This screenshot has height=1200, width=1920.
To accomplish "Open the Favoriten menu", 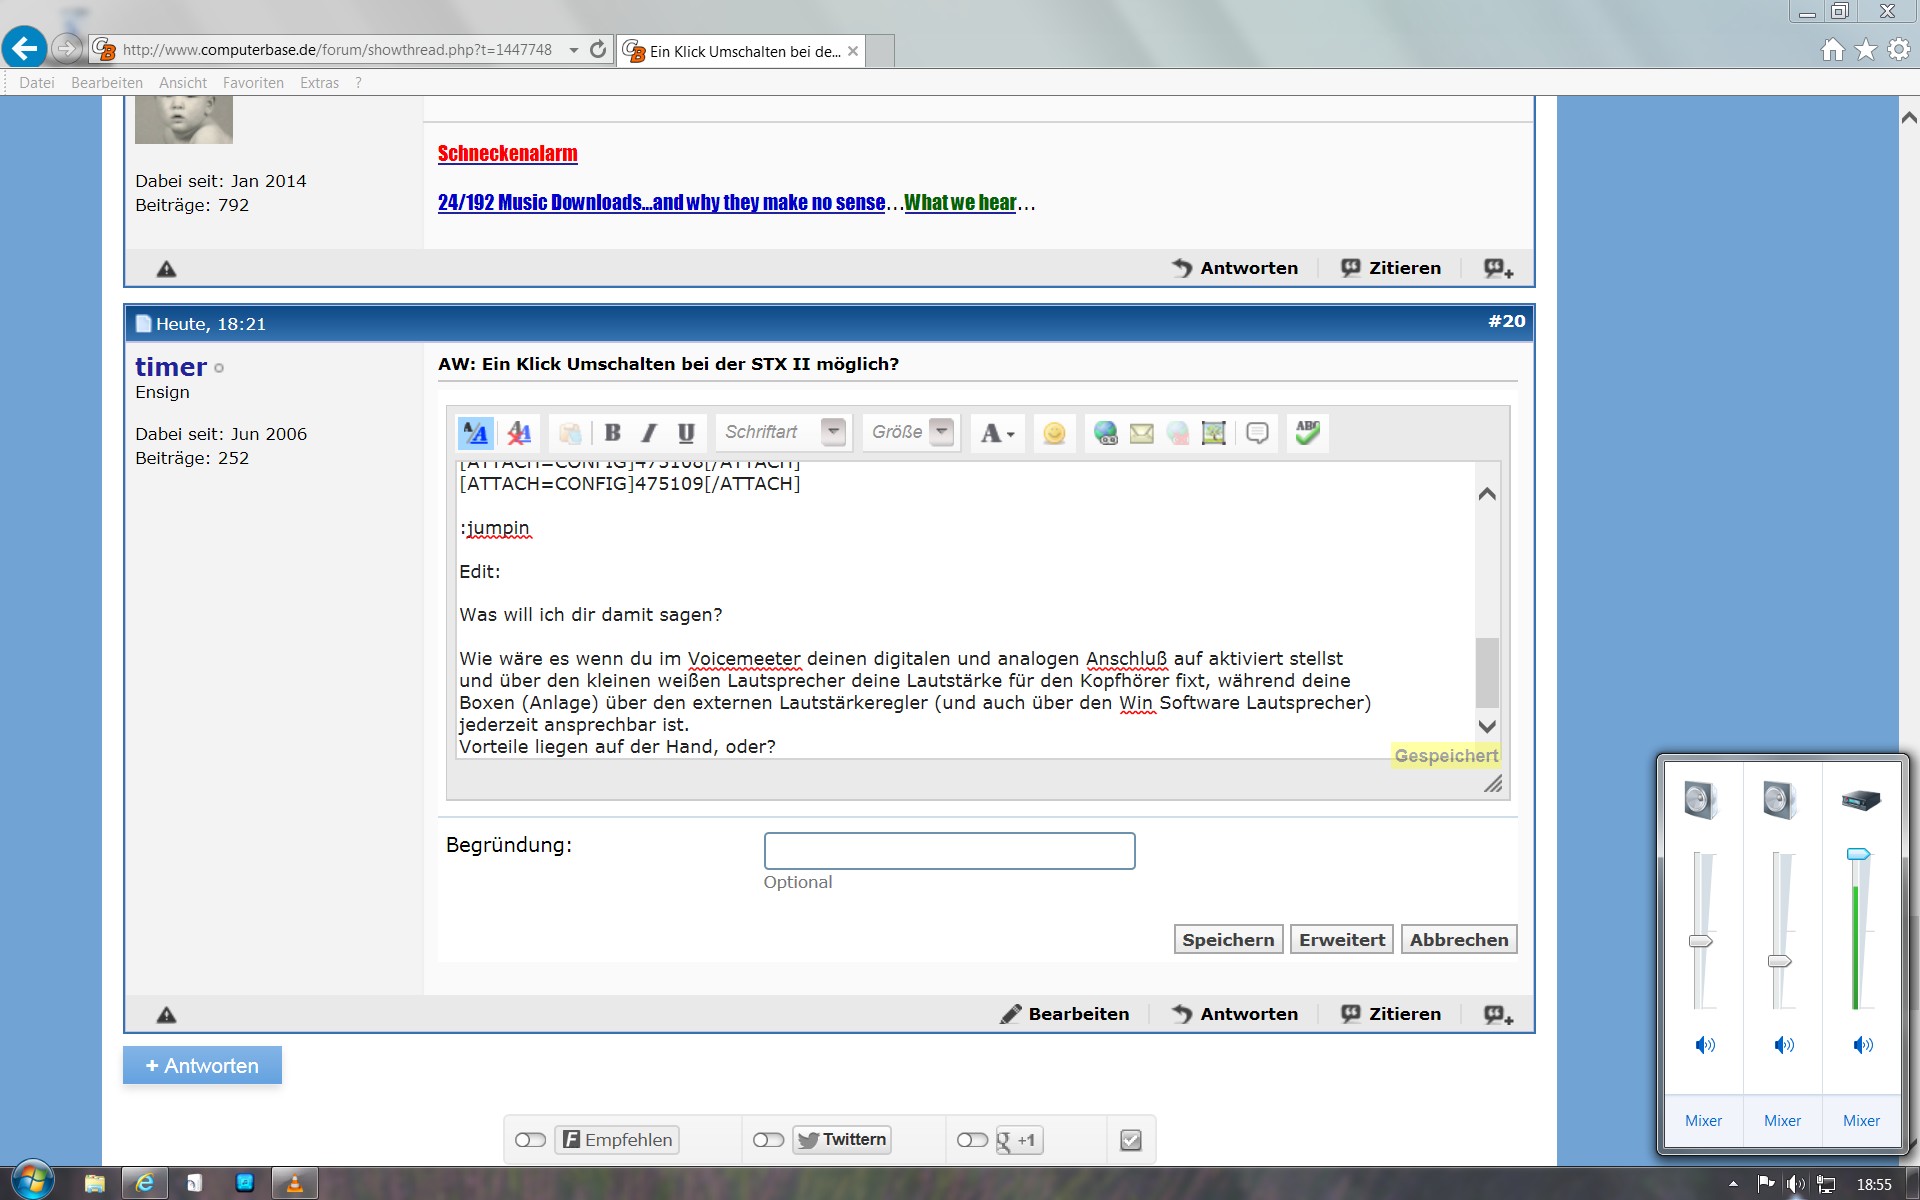I will [x=253, y=83].
